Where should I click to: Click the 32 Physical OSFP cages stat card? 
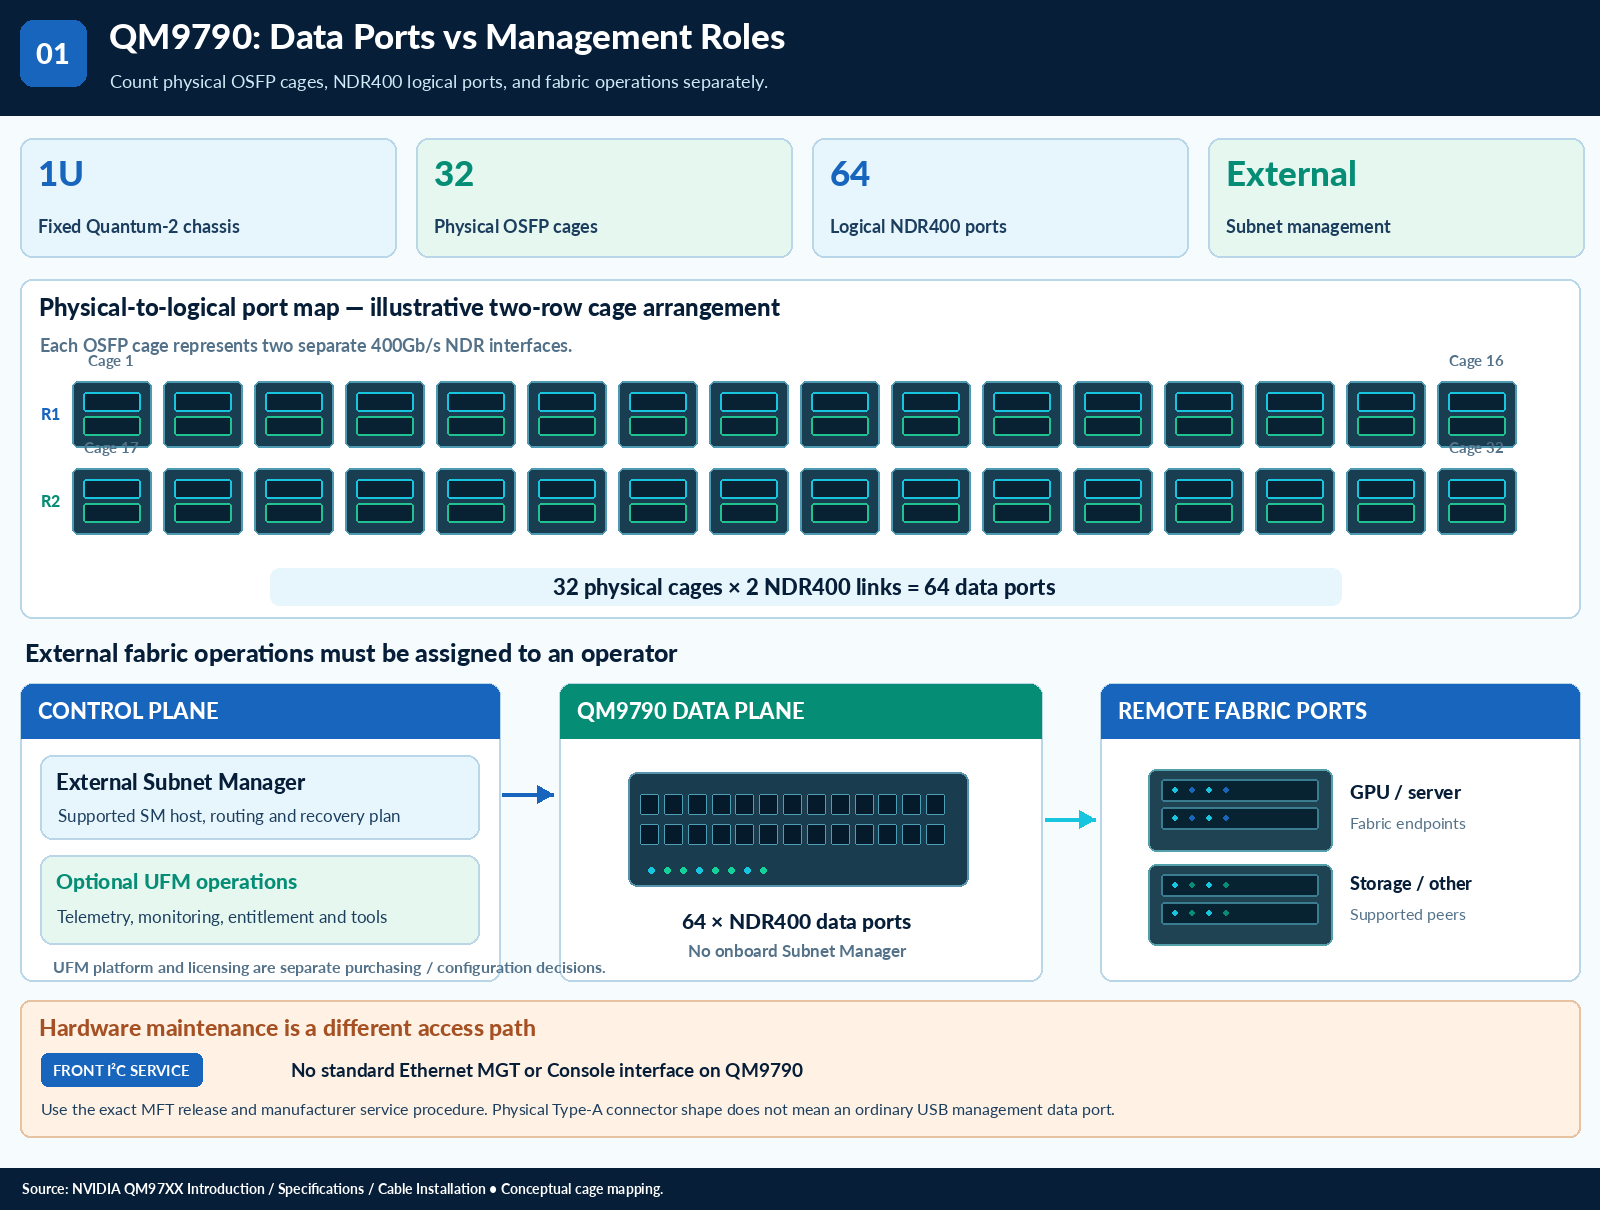[604, 198]
